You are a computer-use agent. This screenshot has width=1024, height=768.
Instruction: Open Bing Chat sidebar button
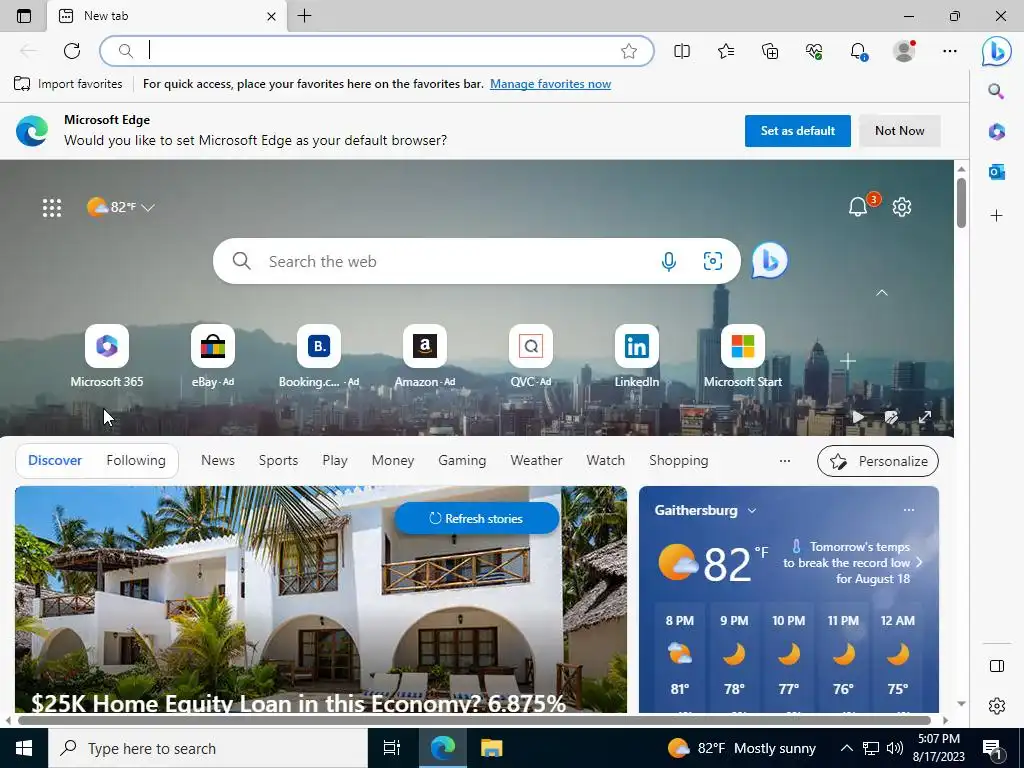[997, 51]
